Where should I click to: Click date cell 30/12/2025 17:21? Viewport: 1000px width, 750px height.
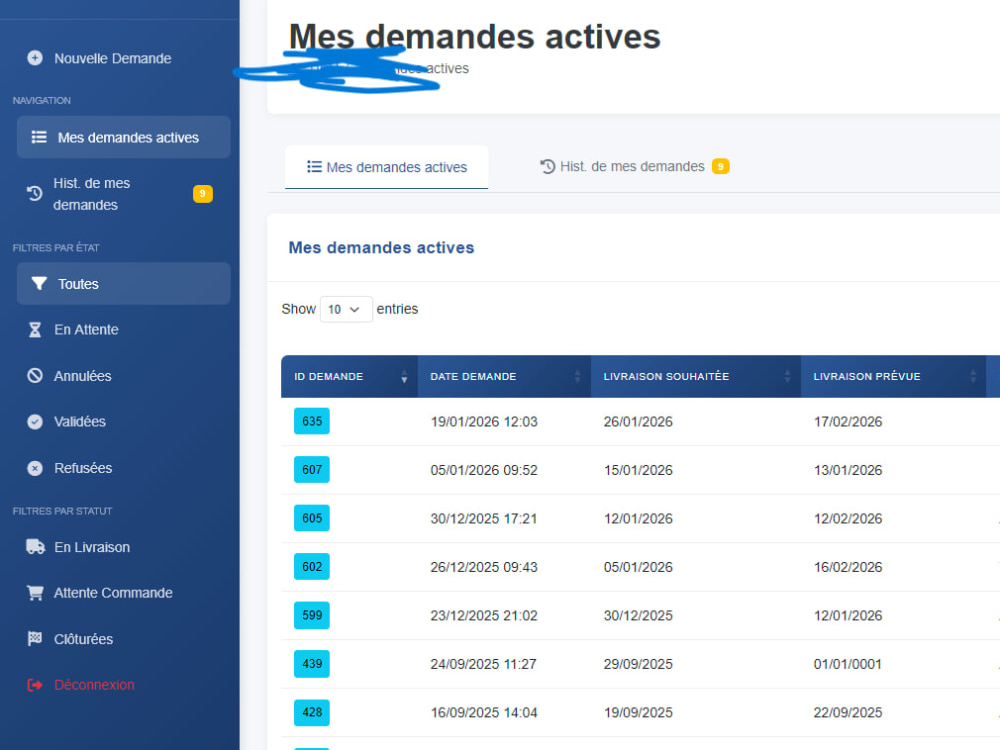(484, 518)
